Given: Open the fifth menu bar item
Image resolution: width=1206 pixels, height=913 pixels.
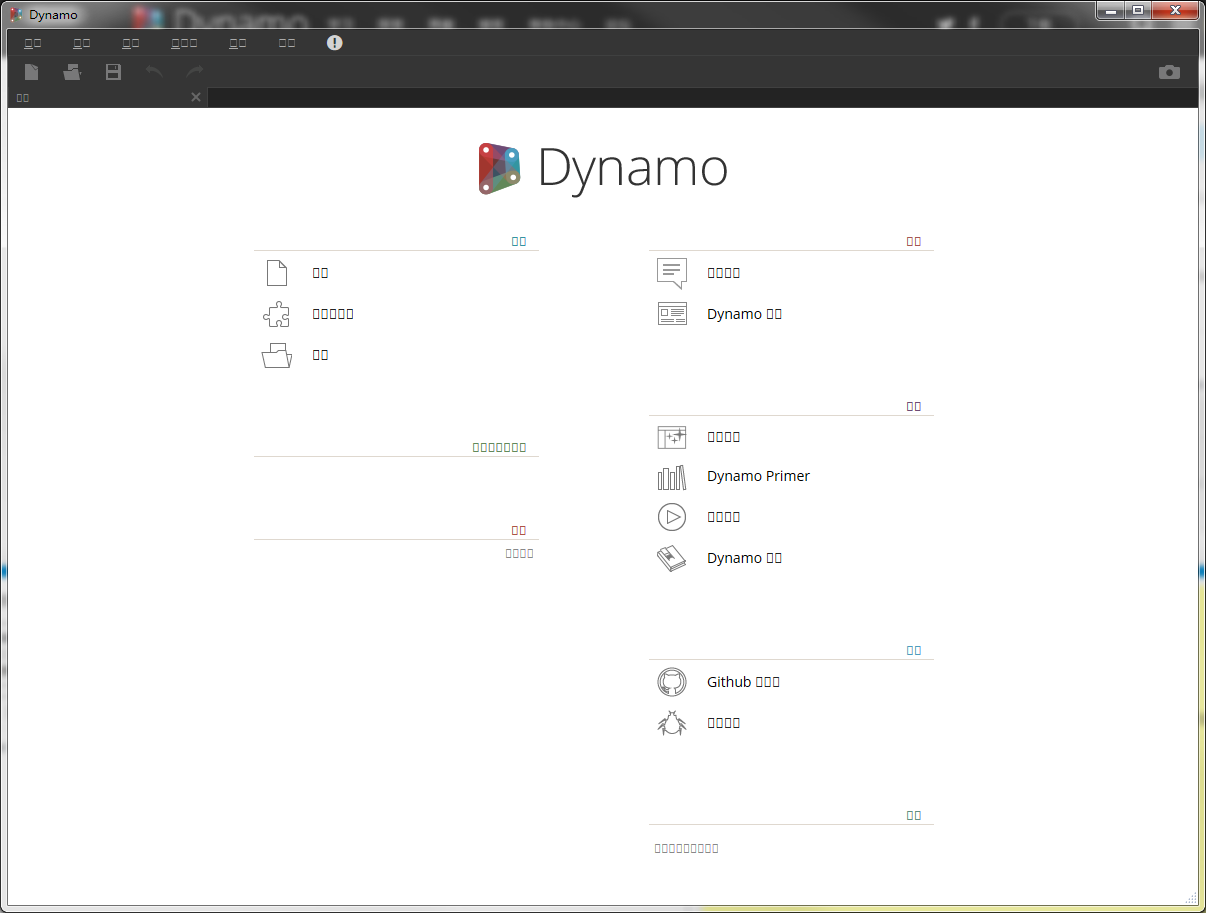Looking at the screenshot, I should coord(238,43).
